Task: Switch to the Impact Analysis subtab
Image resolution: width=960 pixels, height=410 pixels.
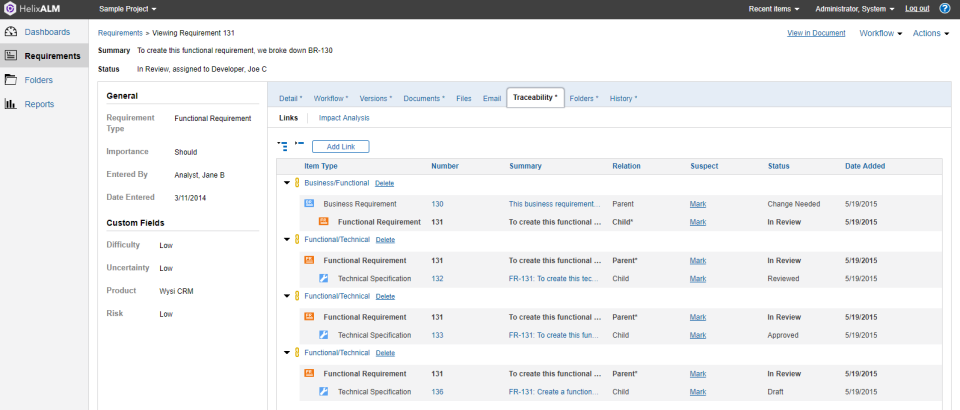Action: [x=344, y=118]
